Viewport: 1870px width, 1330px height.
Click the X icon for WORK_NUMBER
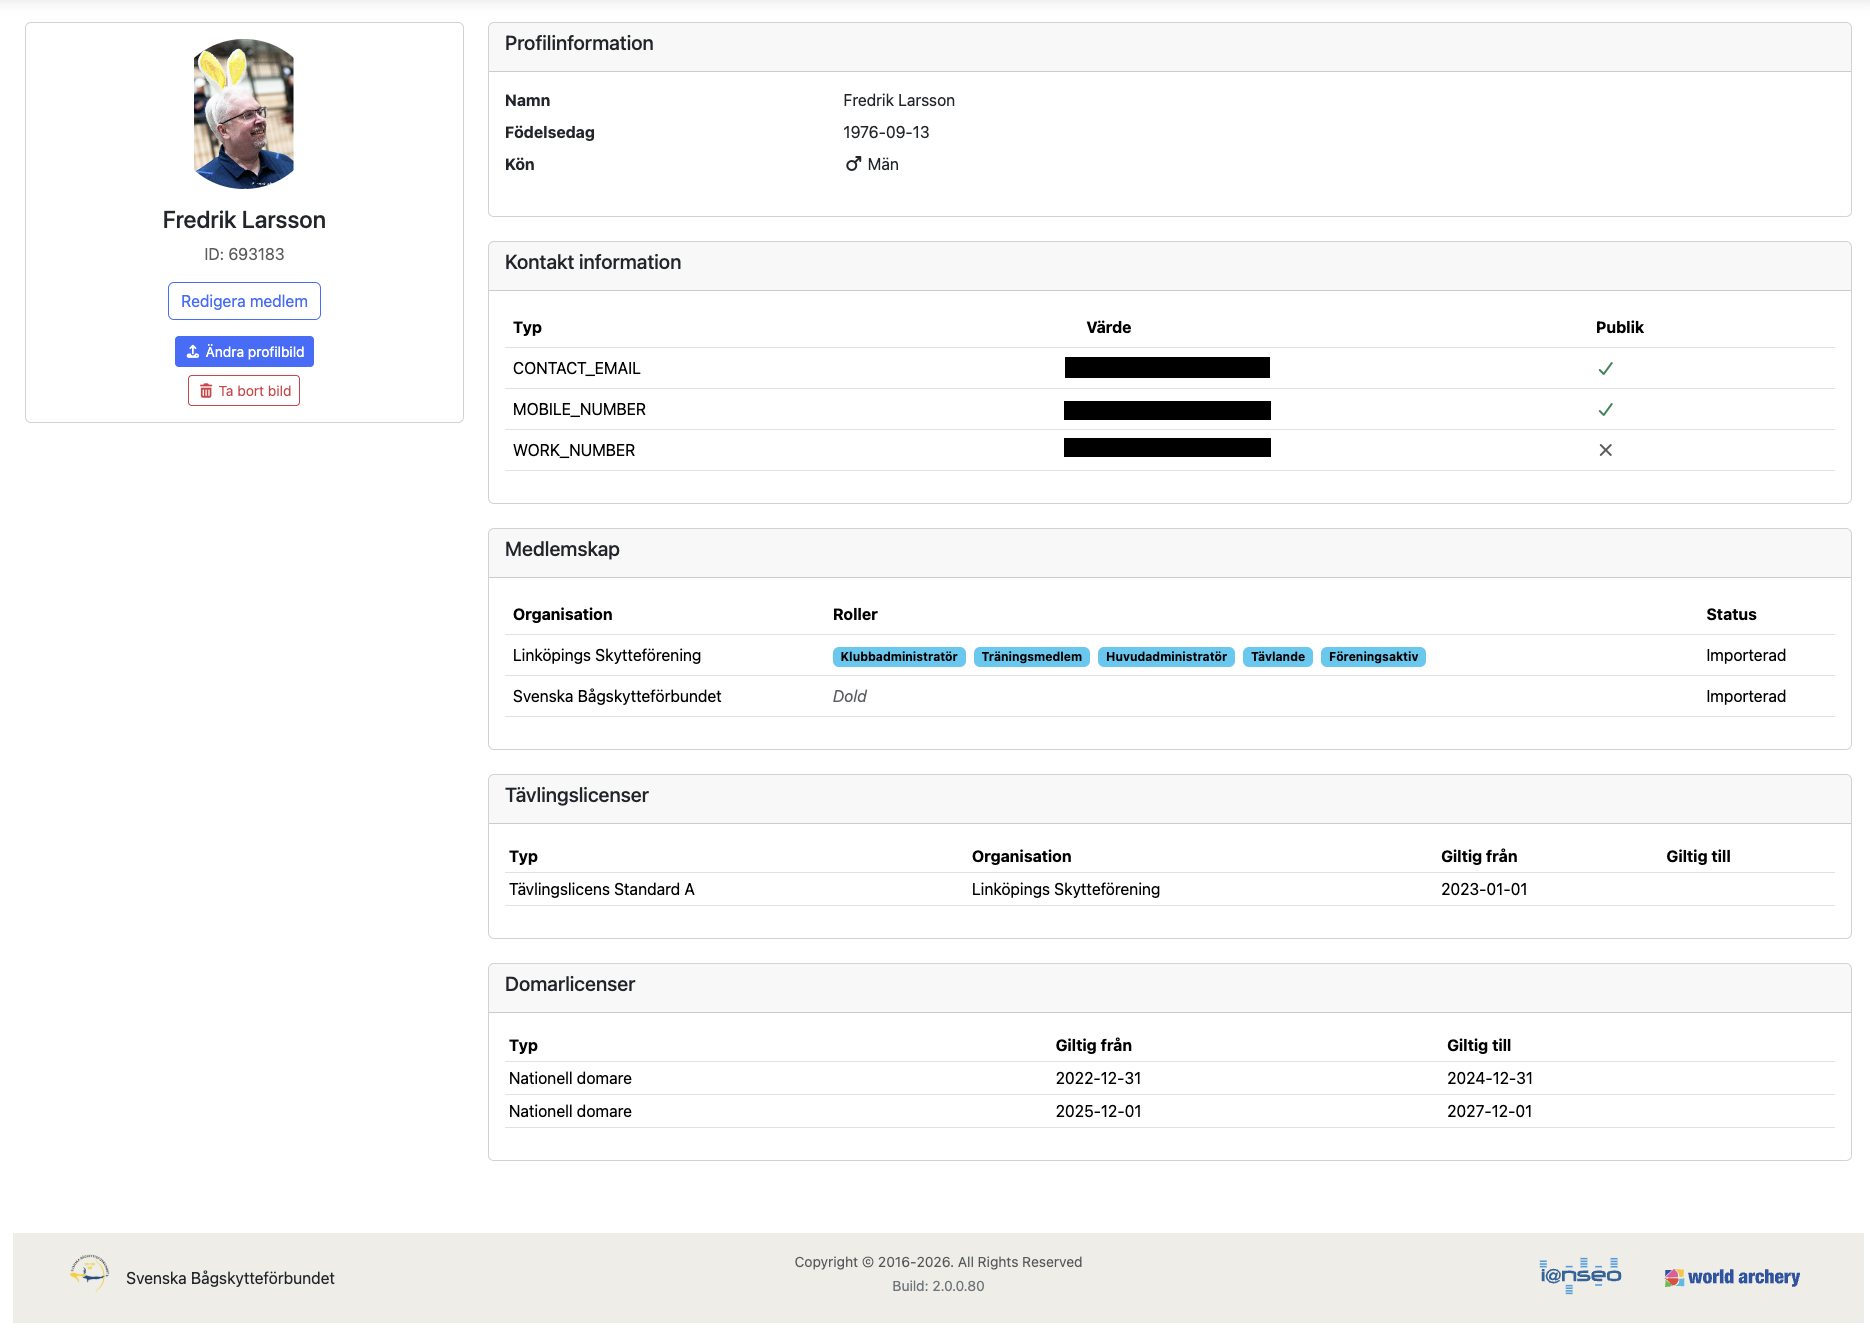1605,451
